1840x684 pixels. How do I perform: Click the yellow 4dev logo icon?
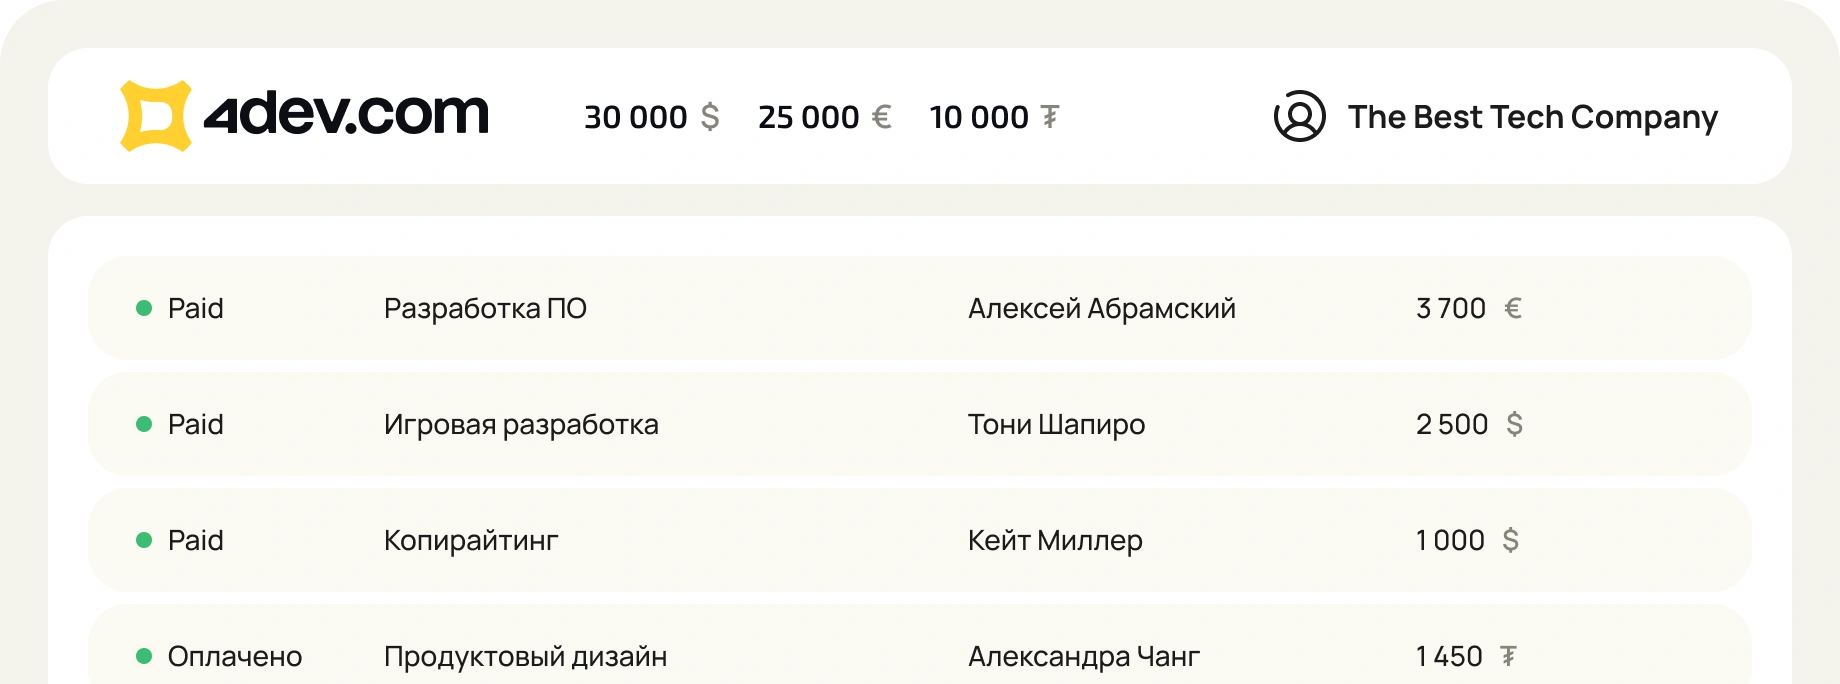coord(155,116)
